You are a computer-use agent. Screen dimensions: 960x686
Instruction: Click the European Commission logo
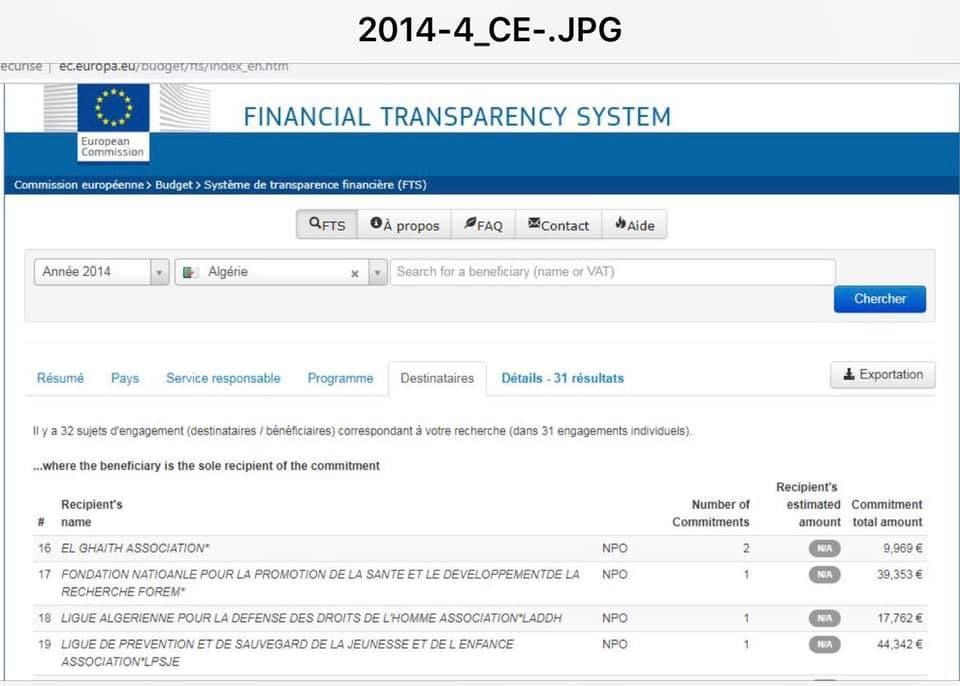coord(113,122)
